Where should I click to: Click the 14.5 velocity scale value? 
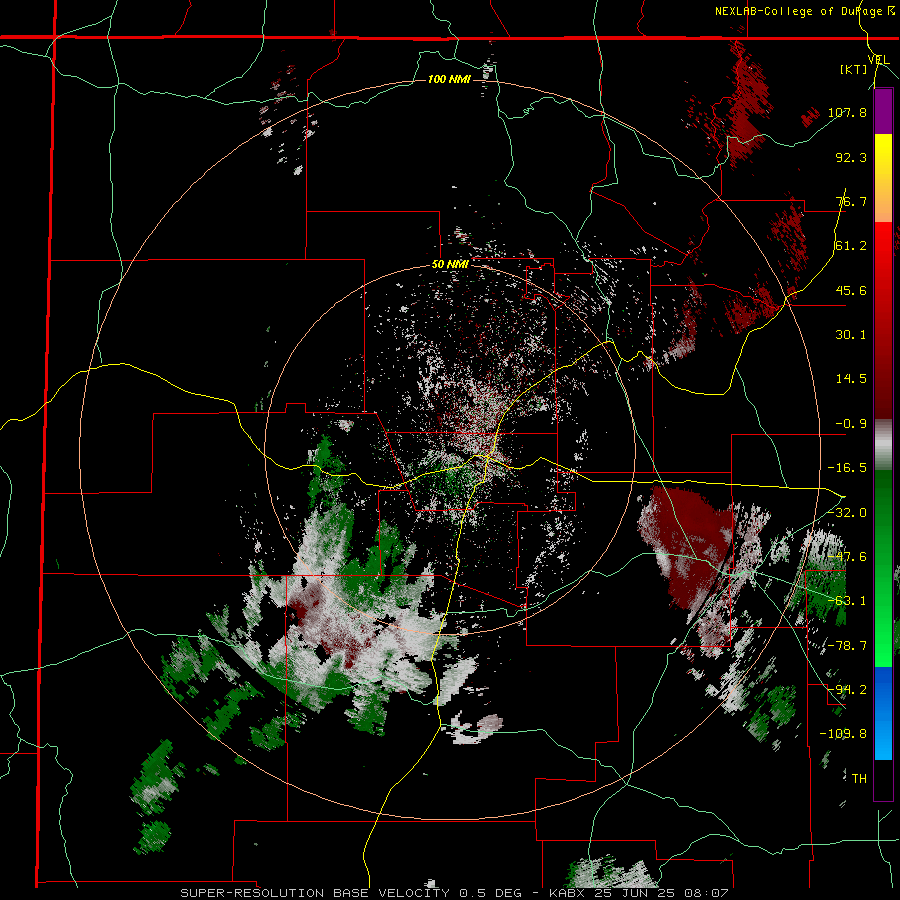tap(851, 379)
